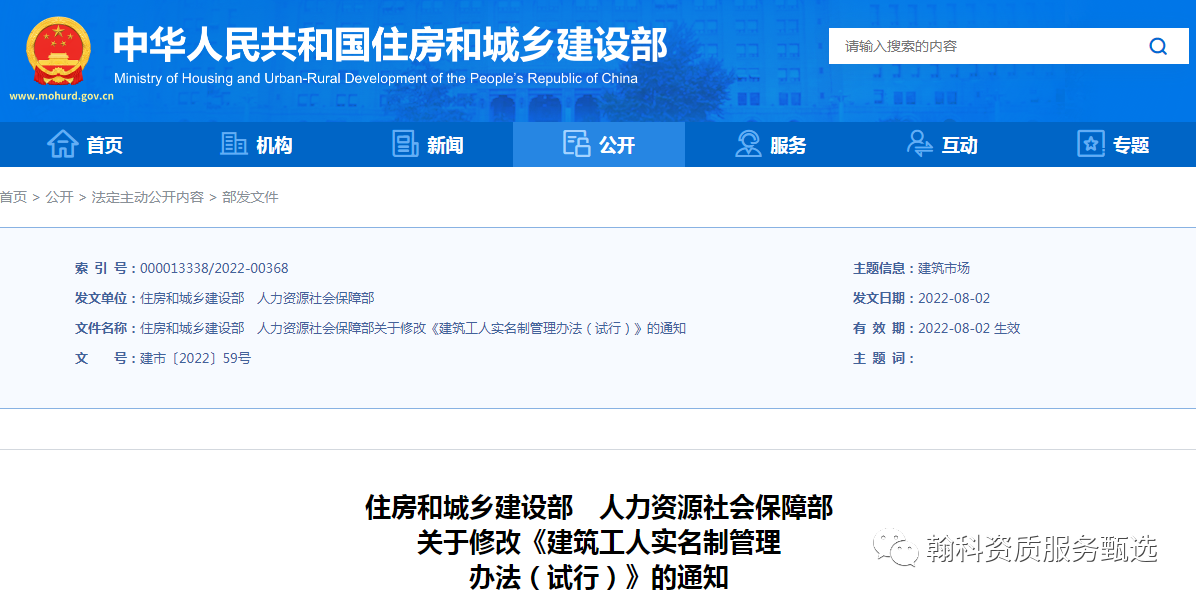
Task: Open the 首页 breadcrumb link
Action: point(13,197)
